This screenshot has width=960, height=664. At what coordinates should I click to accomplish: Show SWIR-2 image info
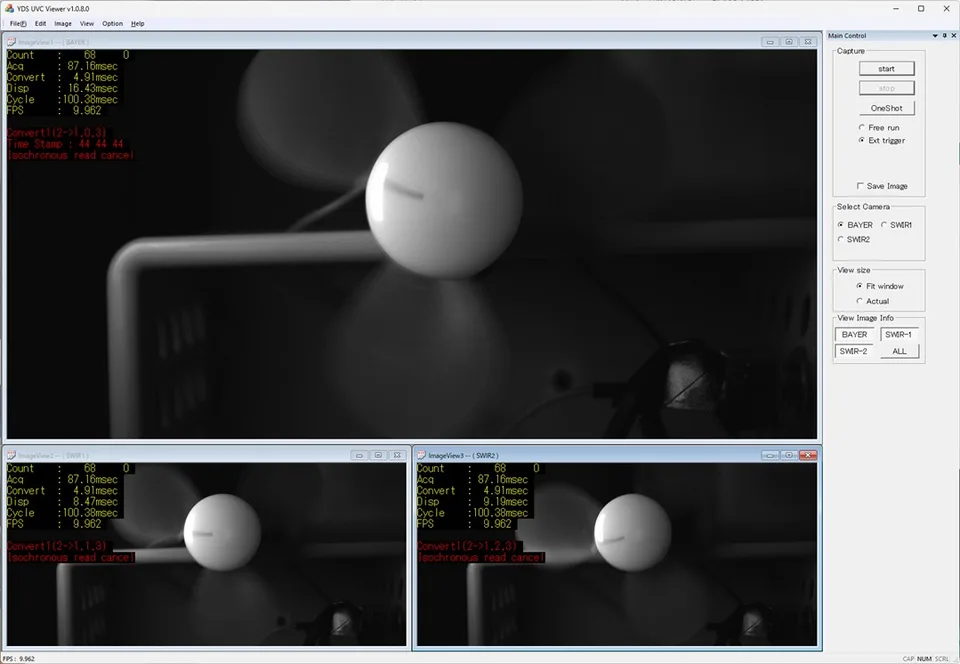[x=854, y=351]
